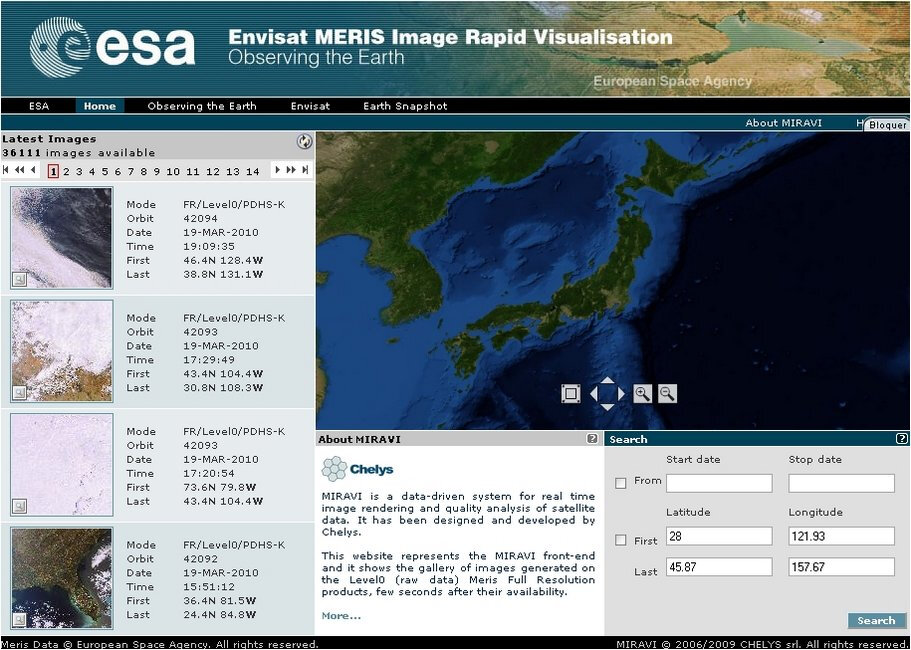911x650 pixels.
Task: Pan the map to the right
Action: (x=621, y=394)
